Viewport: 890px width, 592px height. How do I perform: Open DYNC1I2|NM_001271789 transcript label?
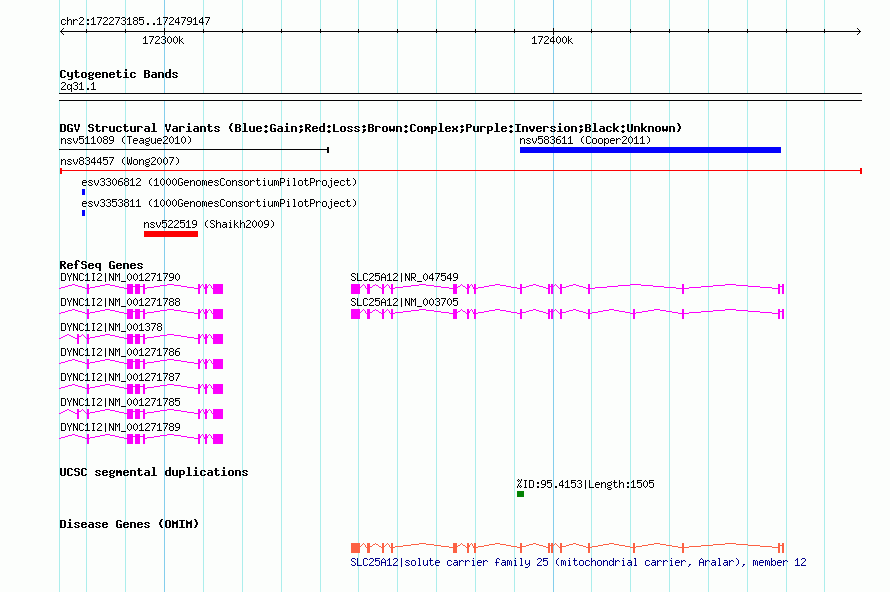pyautogui.click(x=120, y=427)
